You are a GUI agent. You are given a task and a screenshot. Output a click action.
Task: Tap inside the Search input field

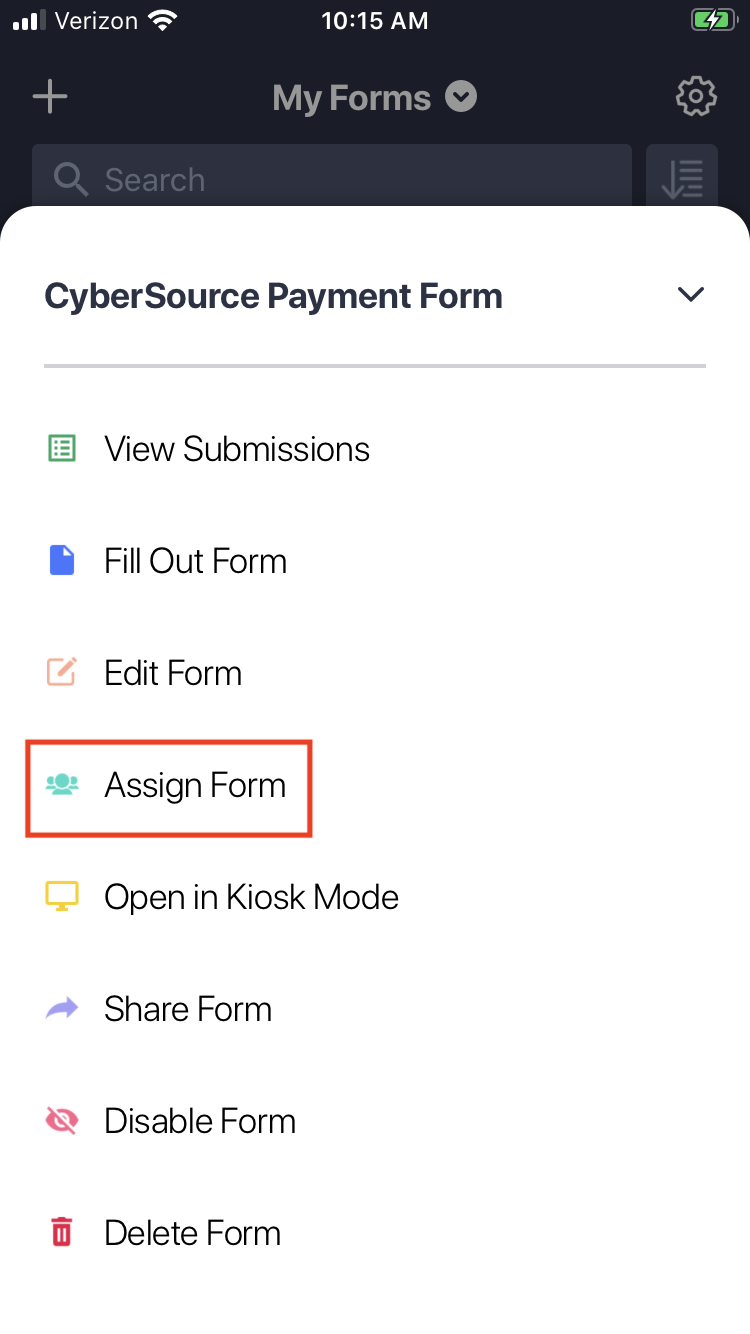330,179
